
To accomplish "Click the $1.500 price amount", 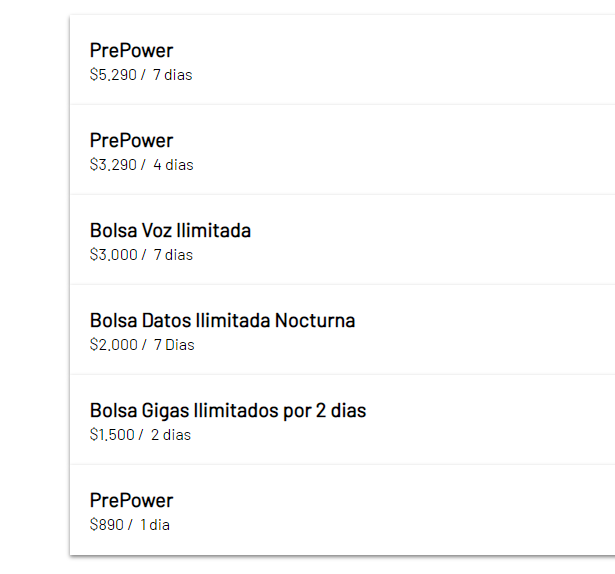I will point(112,435).
